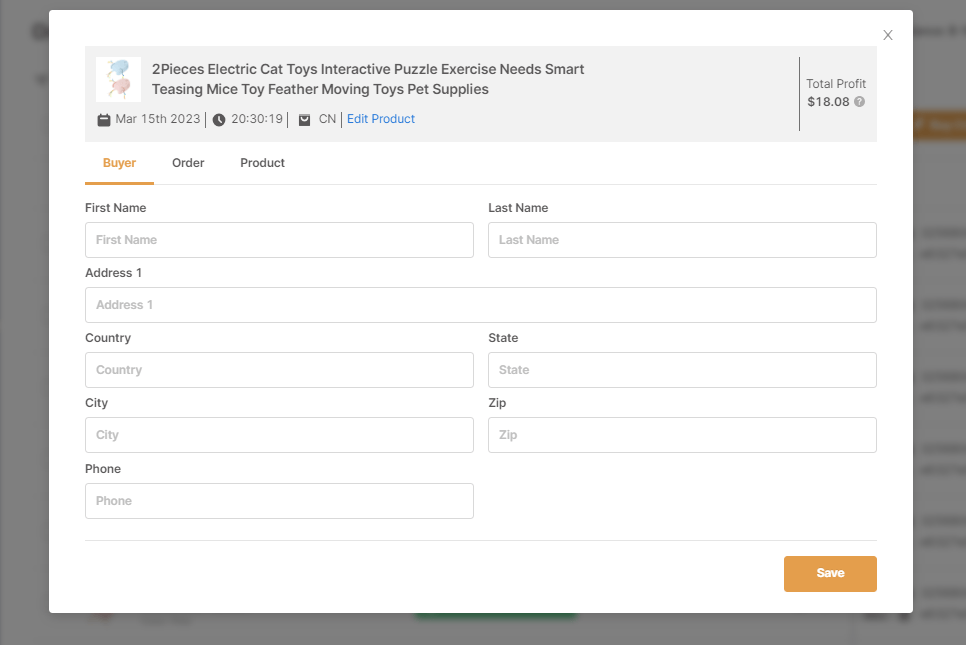Focus the City input field
Screen dimensions: 966x645
[279, 435]
